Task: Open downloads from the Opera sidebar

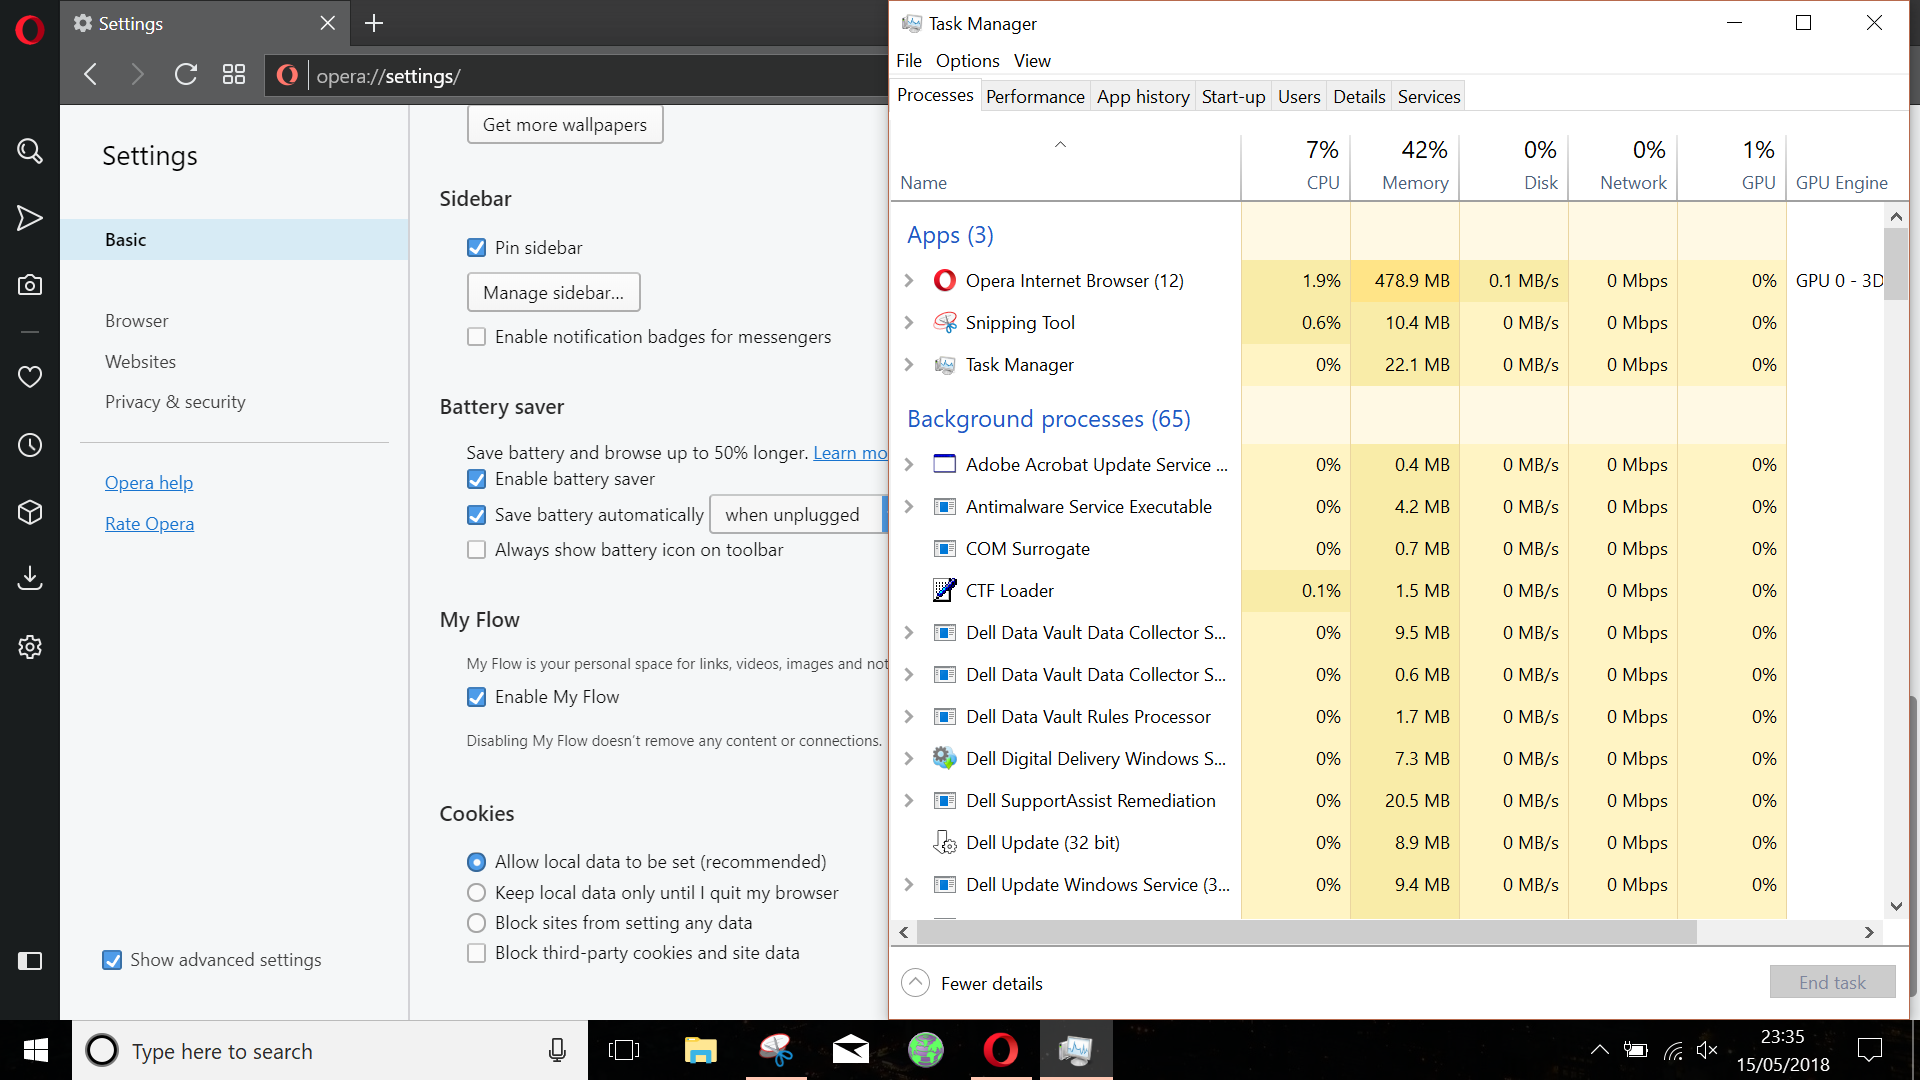Action: 30,578
